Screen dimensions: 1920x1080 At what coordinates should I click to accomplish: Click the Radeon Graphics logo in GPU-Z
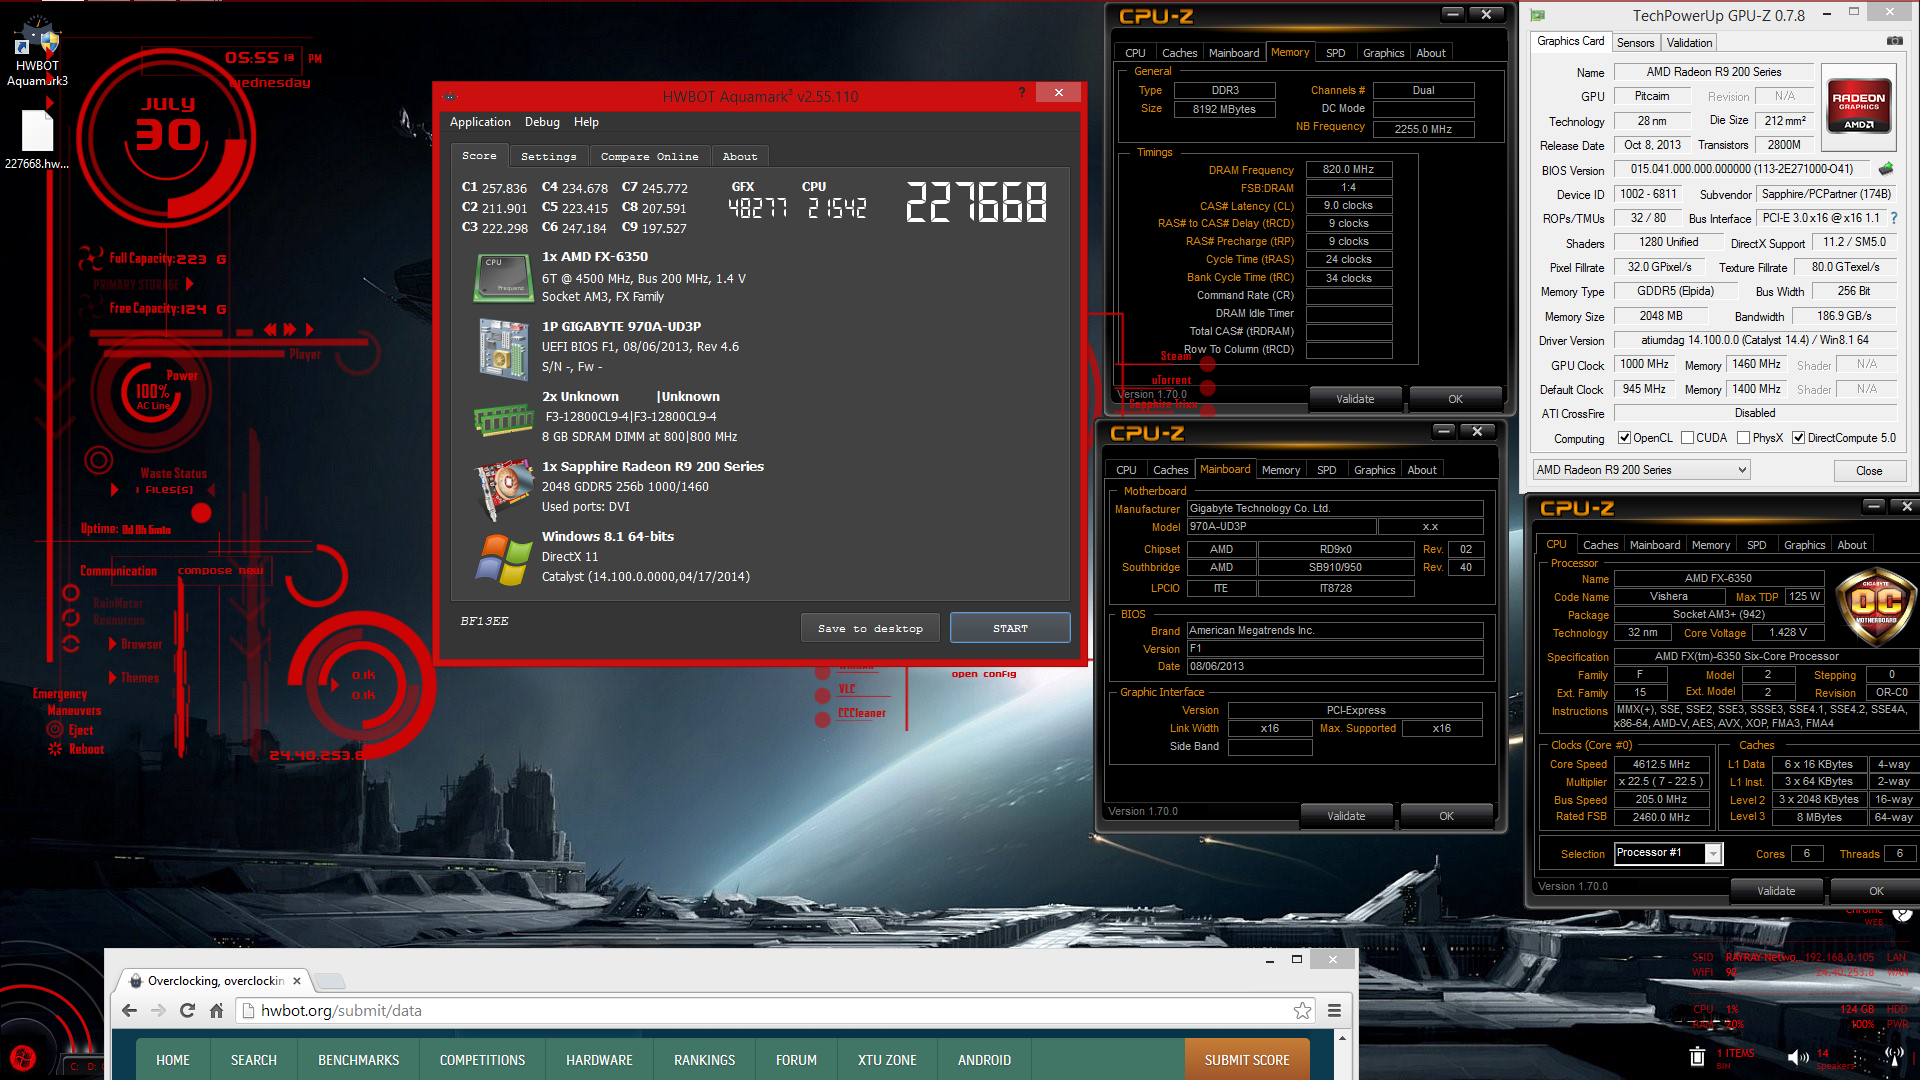(1858, 106)
